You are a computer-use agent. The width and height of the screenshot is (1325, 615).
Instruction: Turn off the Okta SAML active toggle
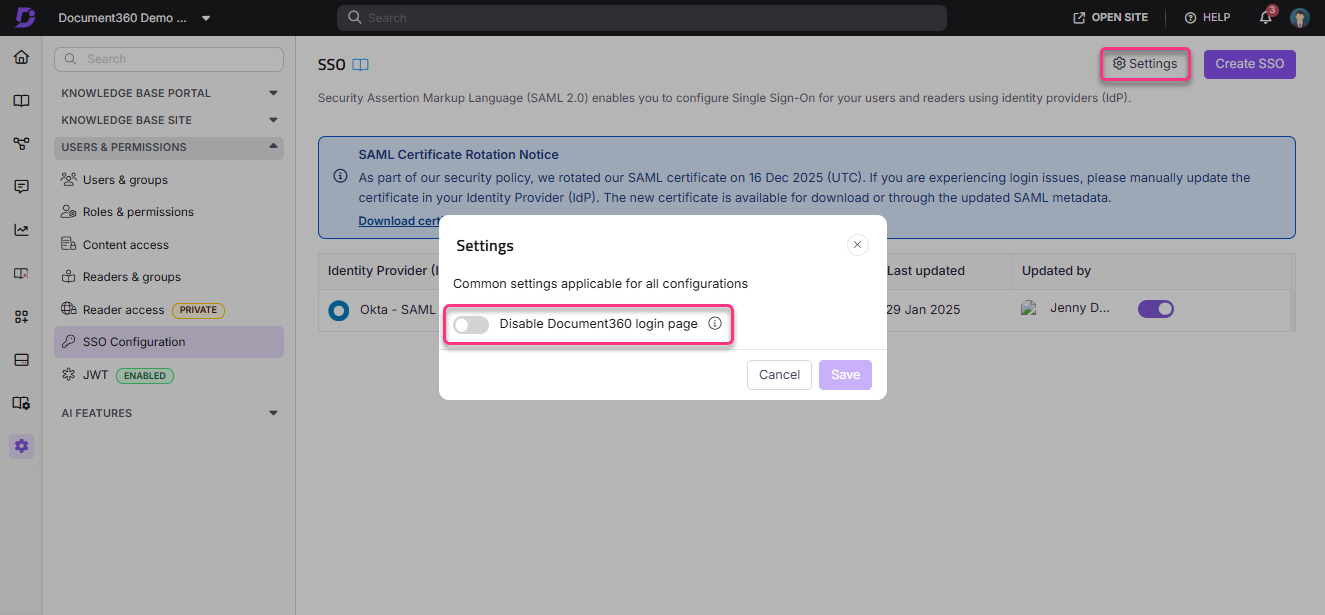click(x=1156, y=309)
